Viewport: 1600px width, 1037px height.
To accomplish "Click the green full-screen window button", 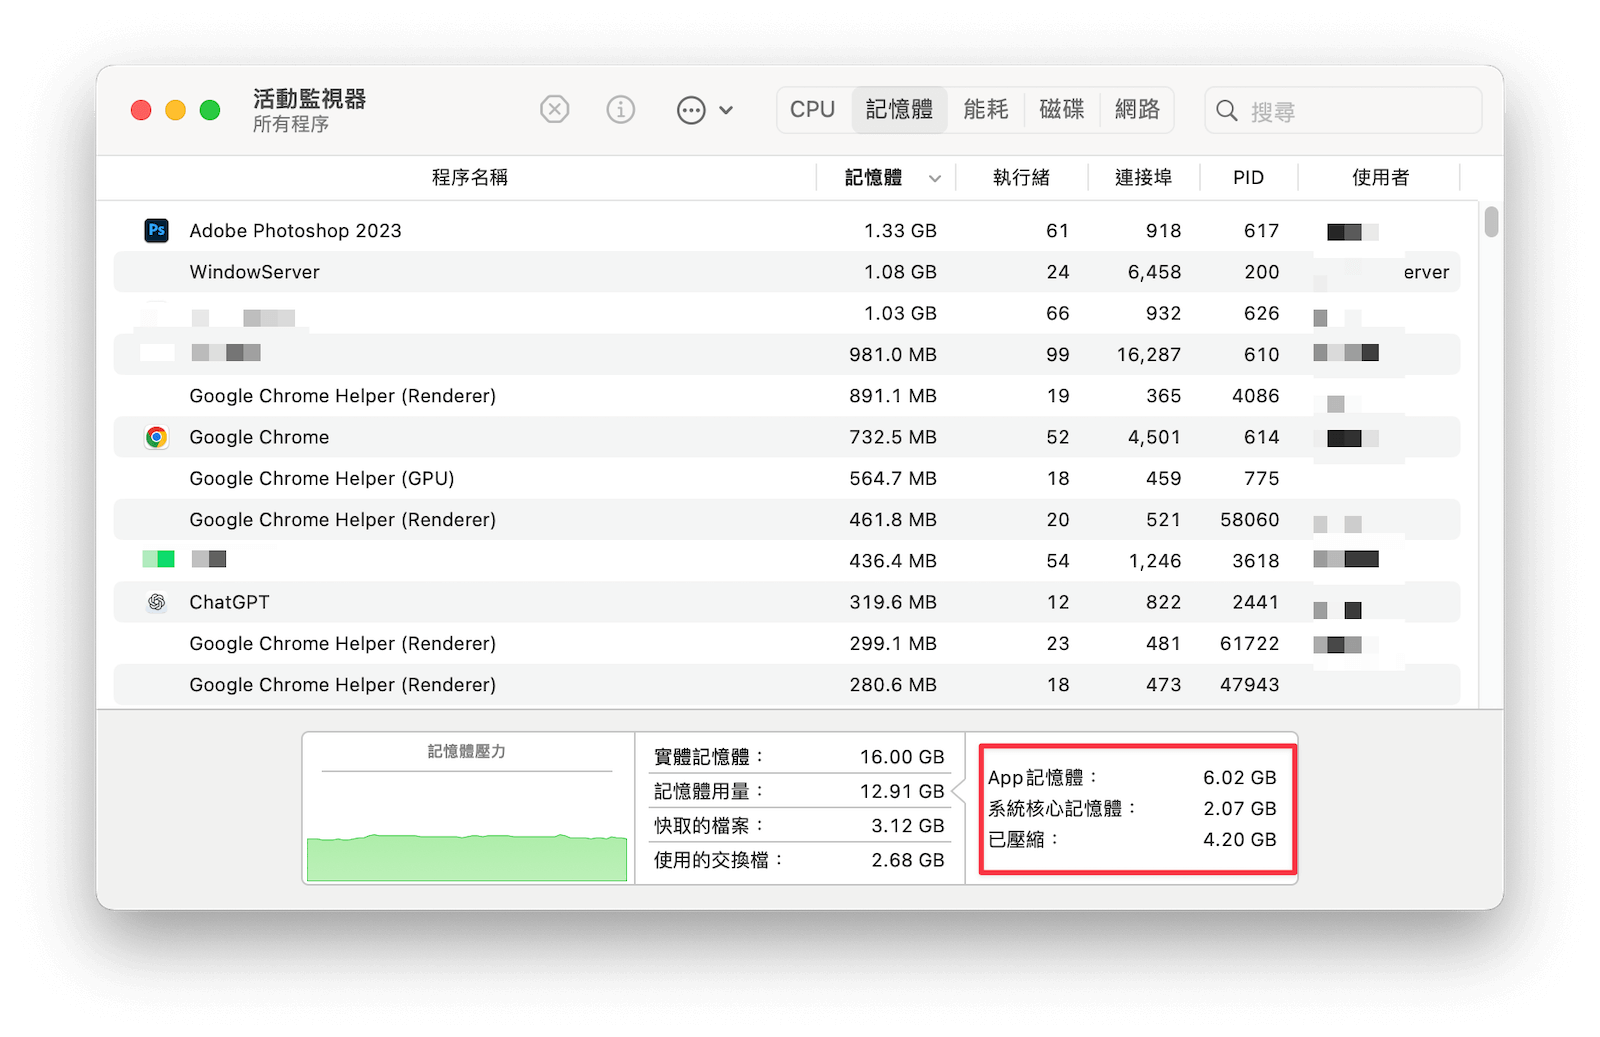I will point(210,110).
